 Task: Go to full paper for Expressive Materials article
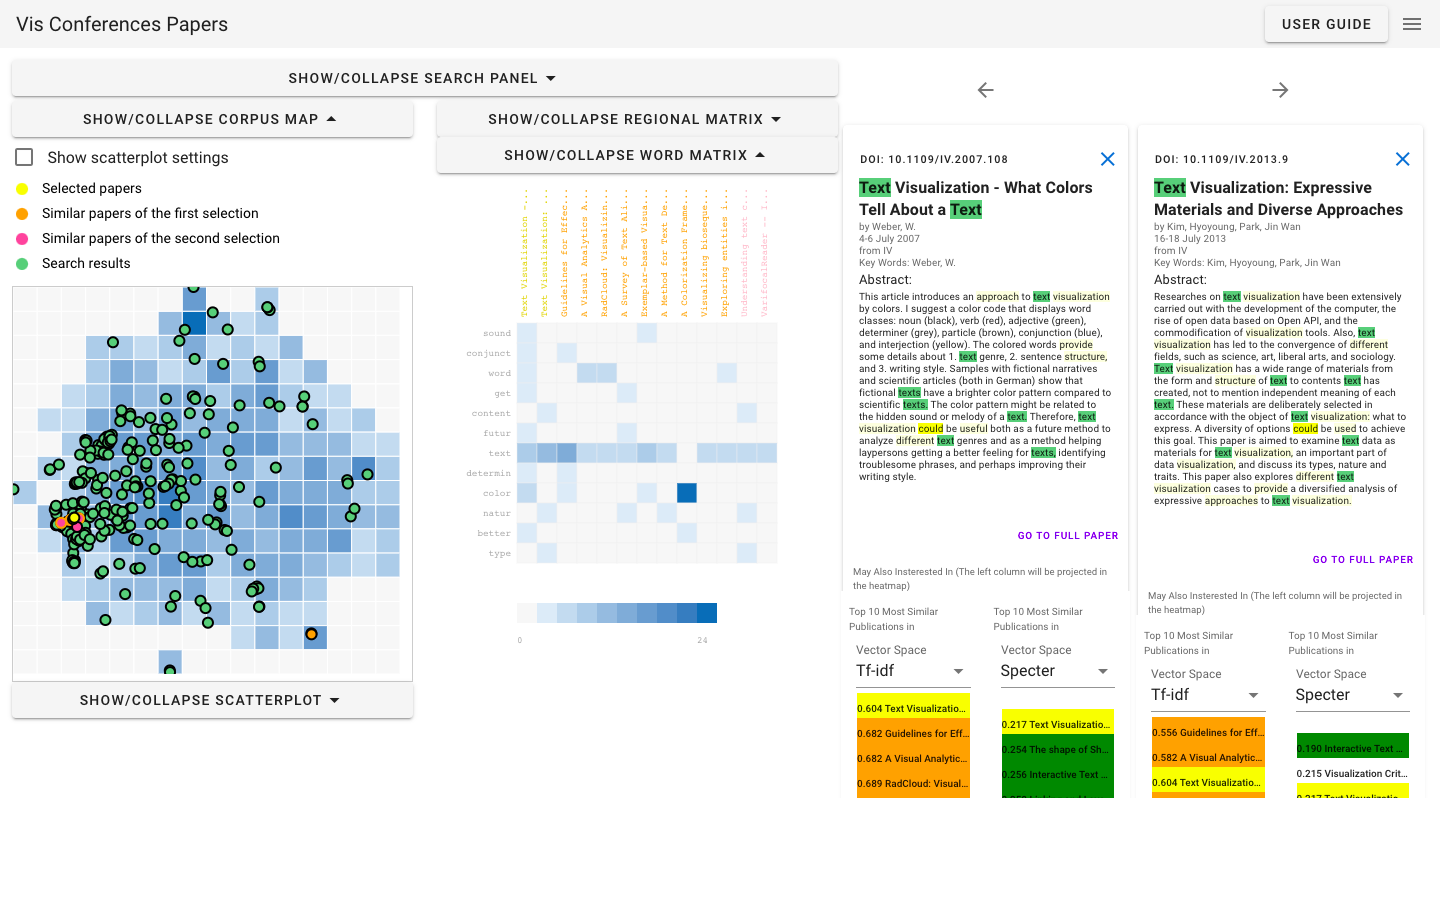(x=1363, y=560)
